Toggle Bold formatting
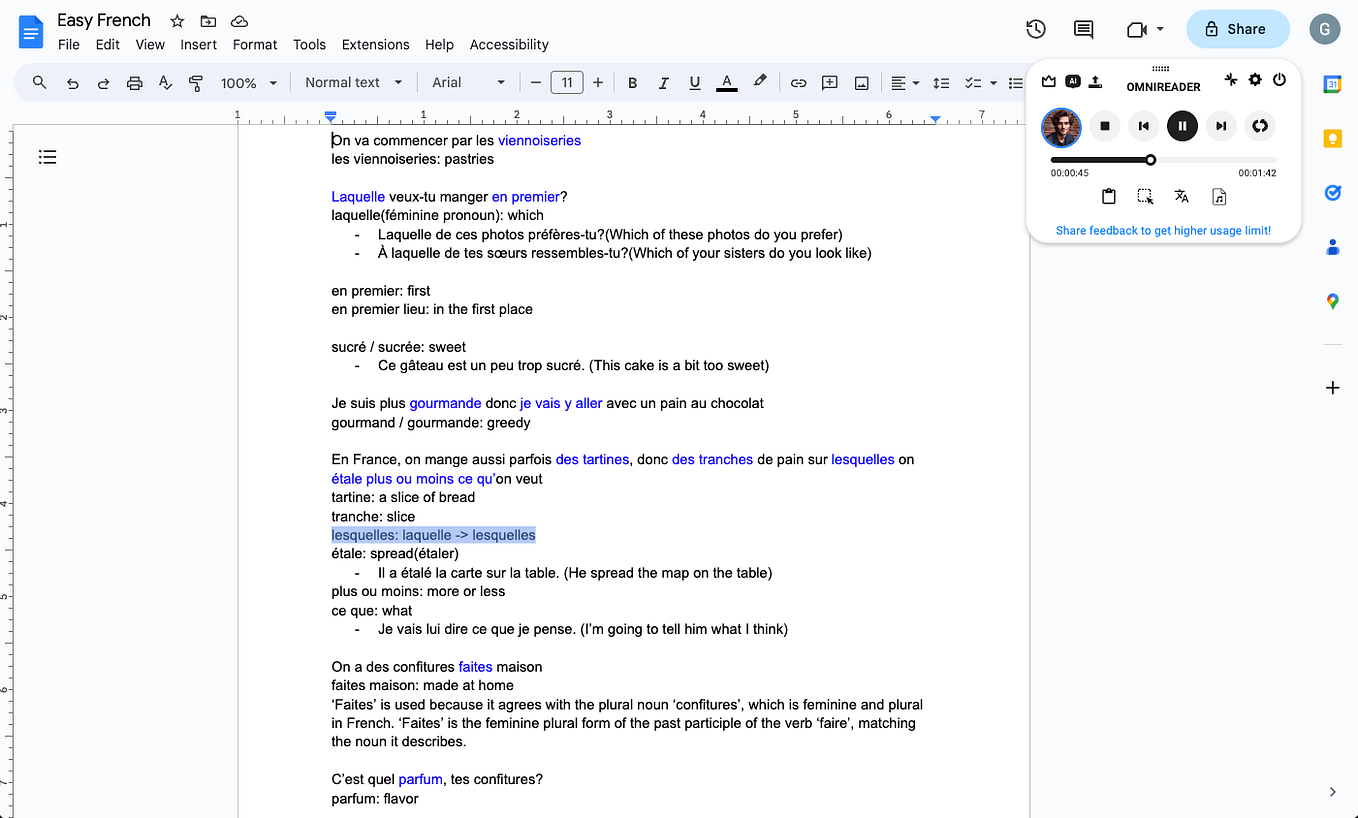 coord(632,83)
